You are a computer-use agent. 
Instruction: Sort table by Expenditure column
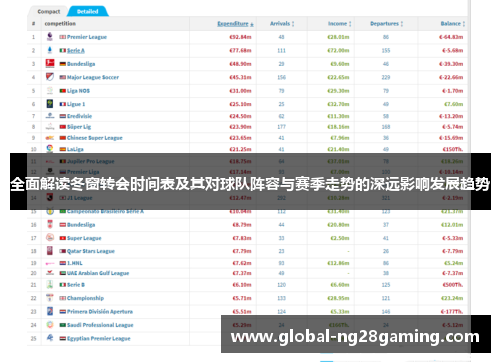point(235,23)
